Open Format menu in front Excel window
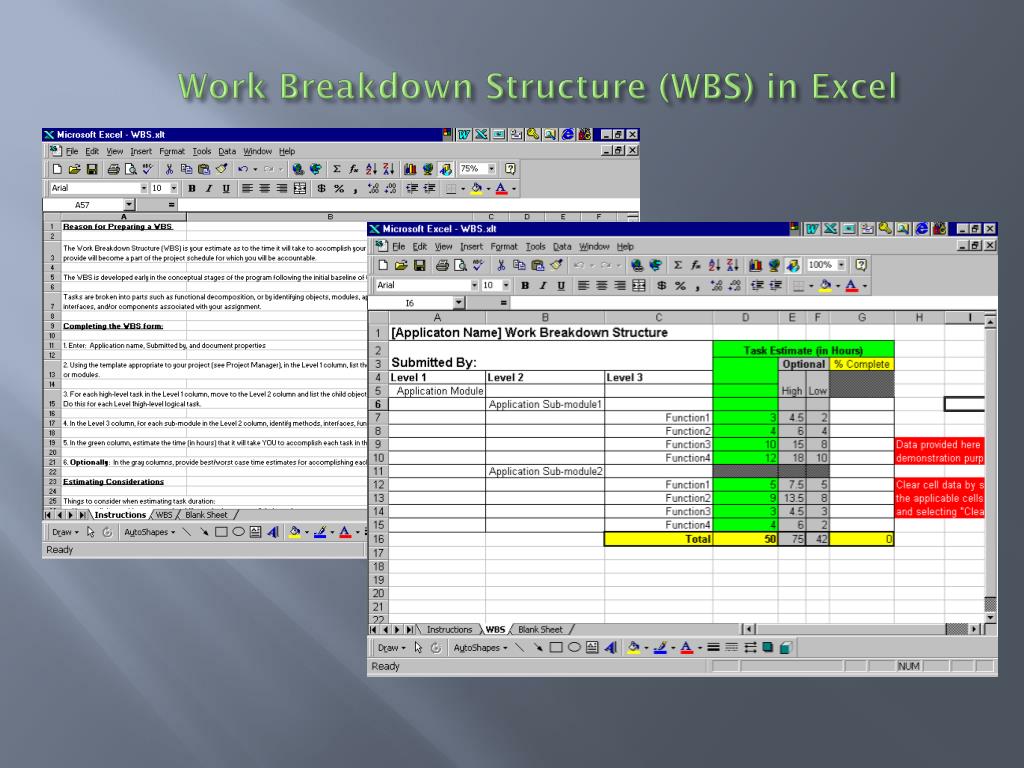The width and height of the screenshot is (1024, 768). click(504, 247)
